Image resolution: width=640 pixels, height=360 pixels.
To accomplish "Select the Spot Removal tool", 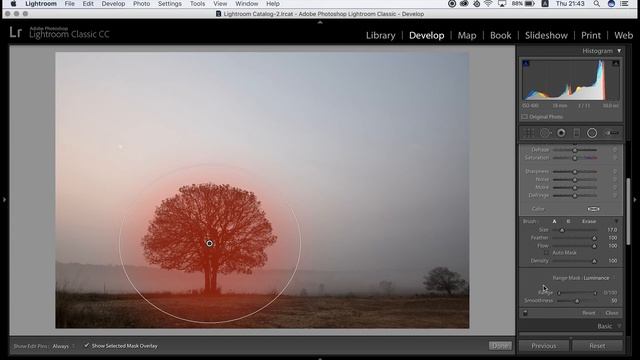I will [x=545, y=133].
